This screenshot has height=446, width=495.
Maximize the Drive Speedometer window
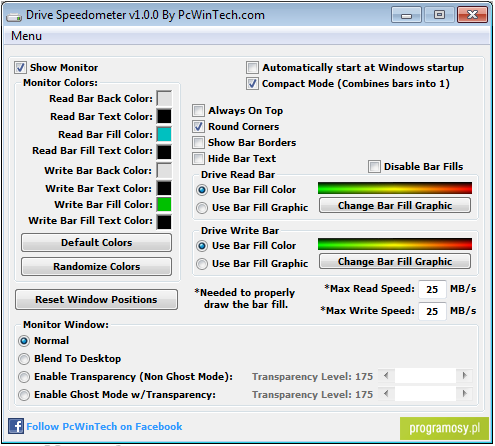point(439,15)
